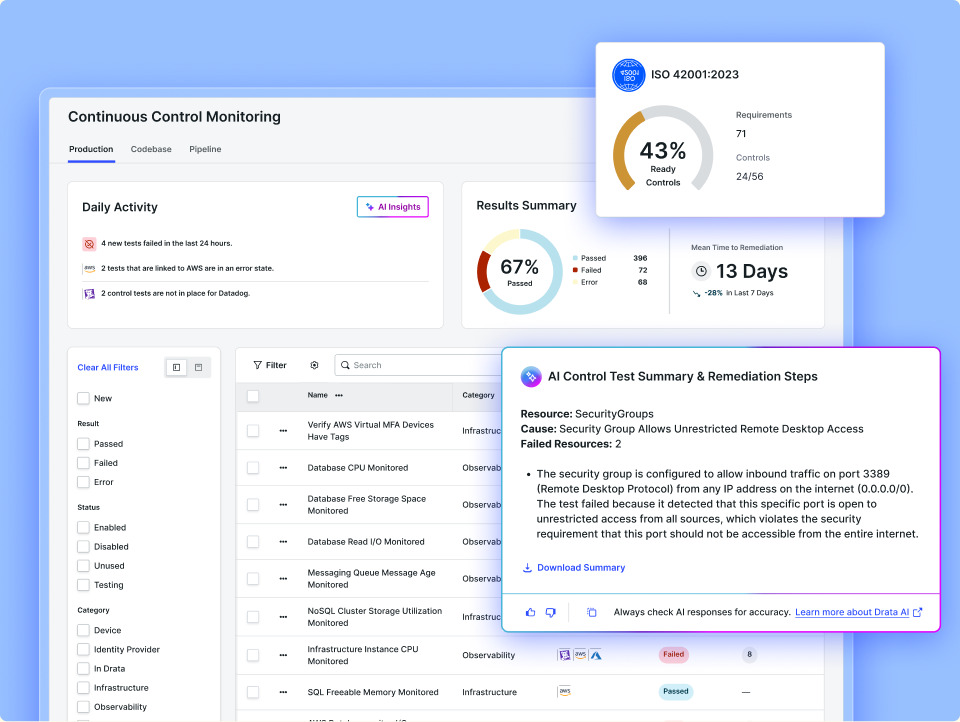Click the thumbs down feedback icon
The width and height of the screenshot is (960, 722).
point(550,612)
